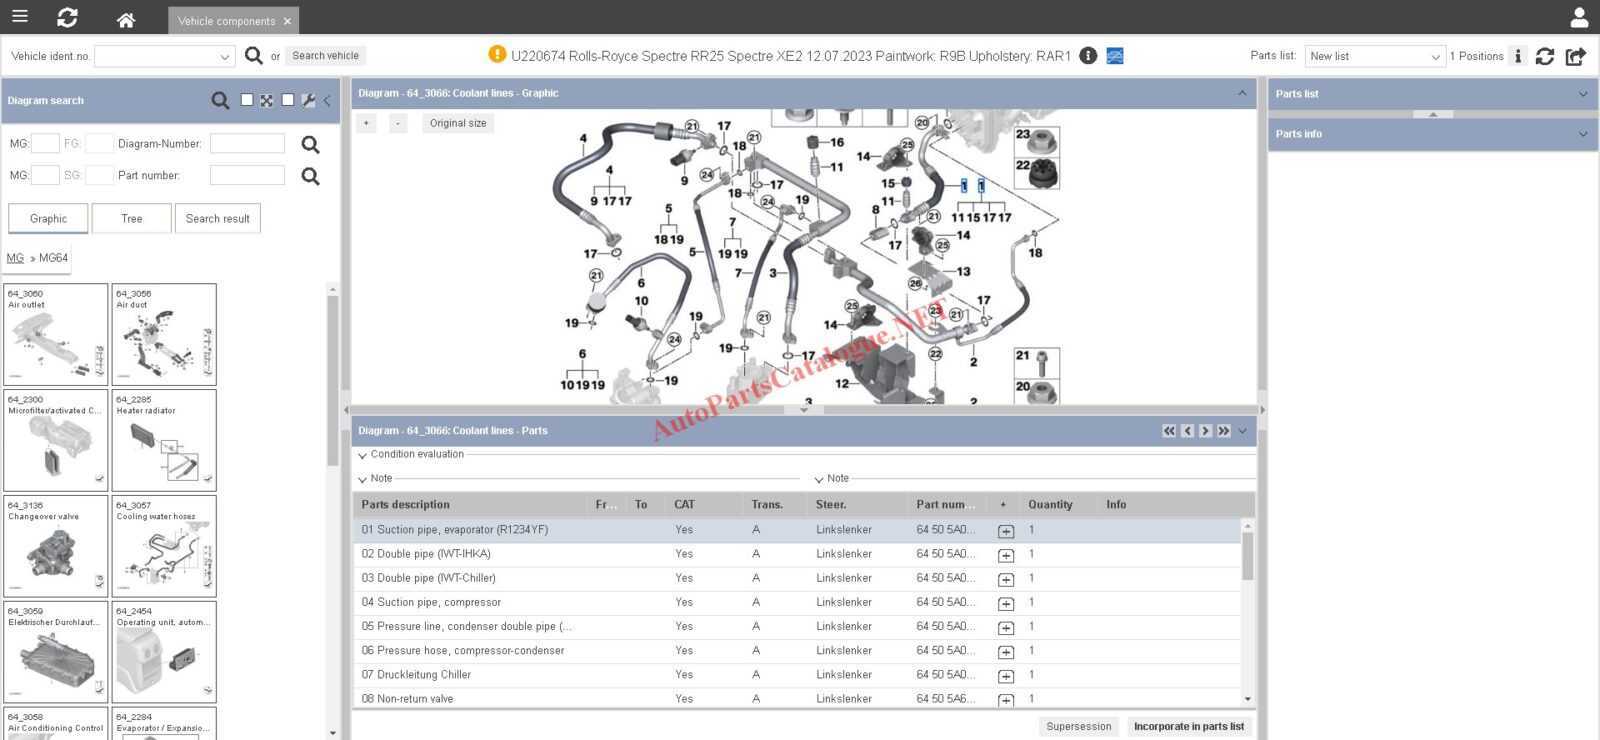Screen dimensions: 1600x740
Task: Jump to last diagram arrow
Action: 1223,431
